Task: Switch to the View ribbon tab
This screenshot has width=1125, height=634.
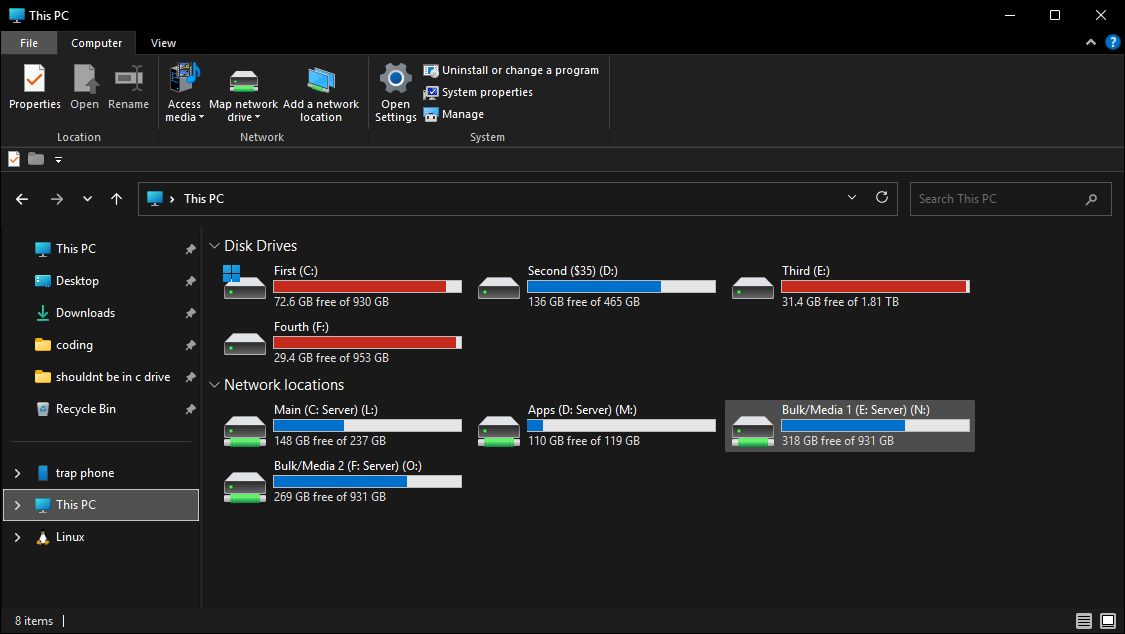Action: click(x=163, y=43)
